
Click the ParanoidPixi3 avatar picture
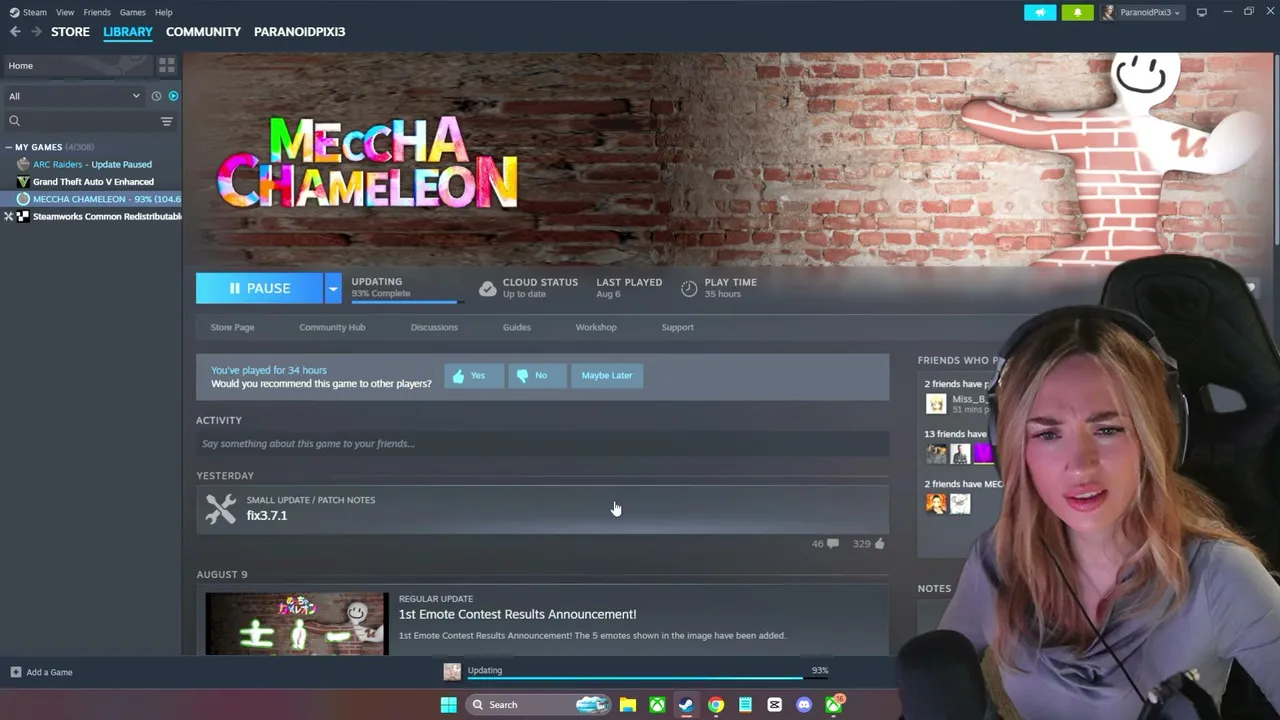[1109, 12]
